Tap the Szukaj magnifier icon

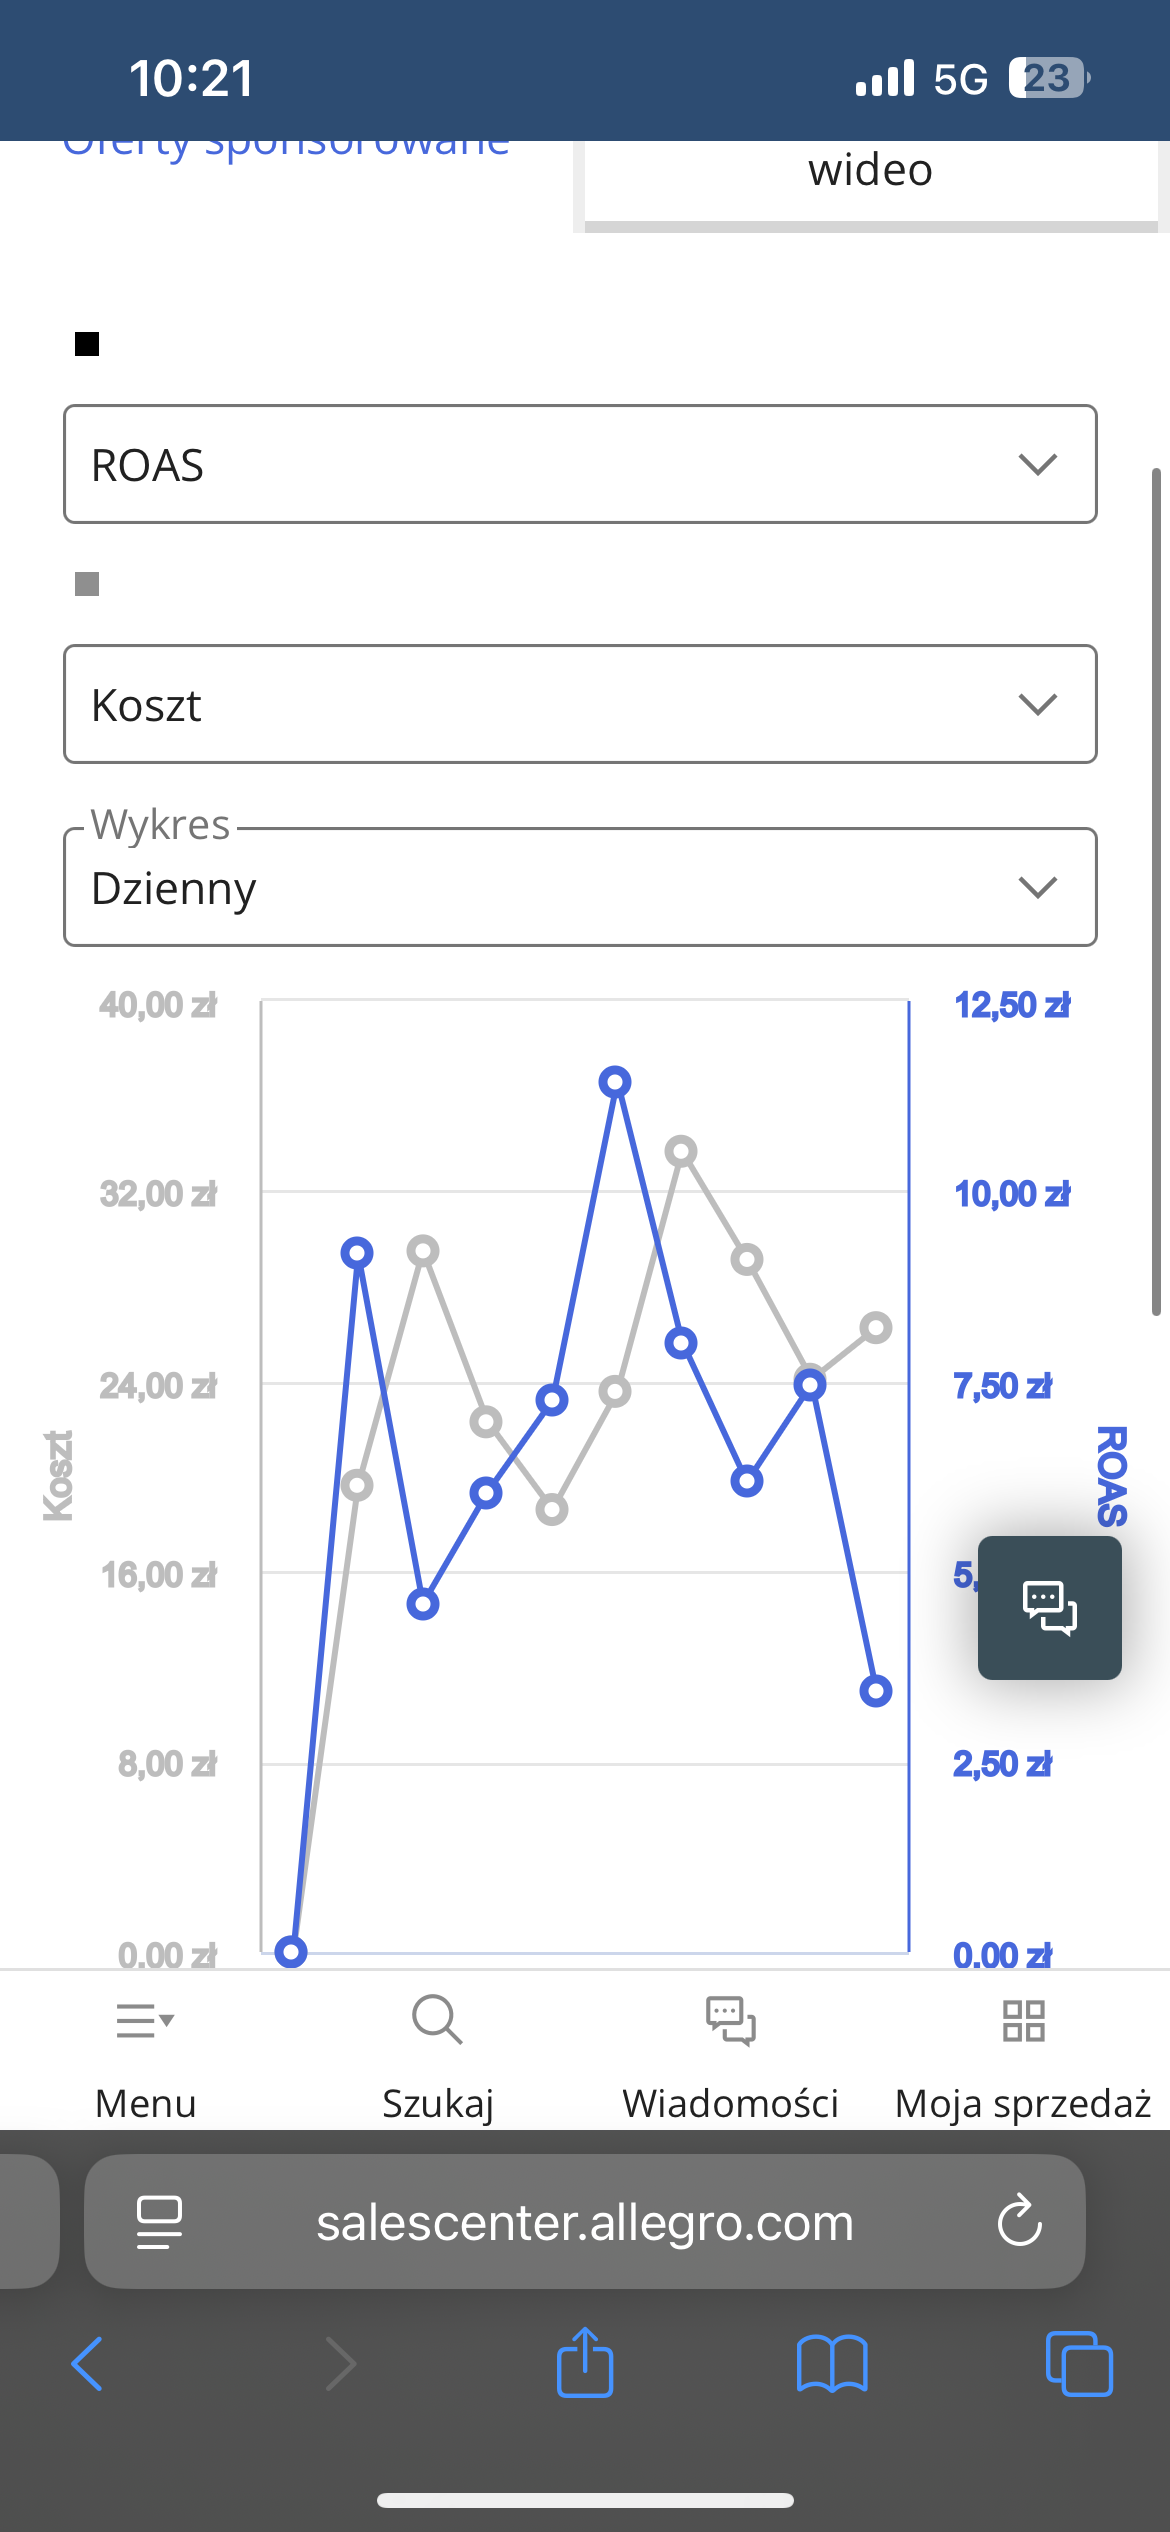[437, 2020]
